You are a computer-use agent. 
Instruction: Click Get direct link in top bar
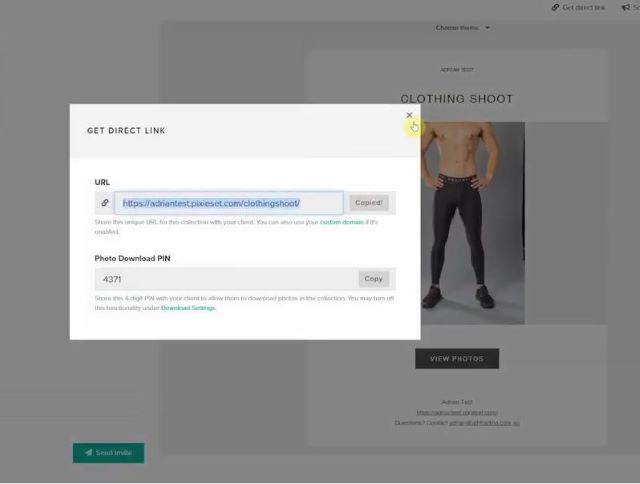pos(584,7)
